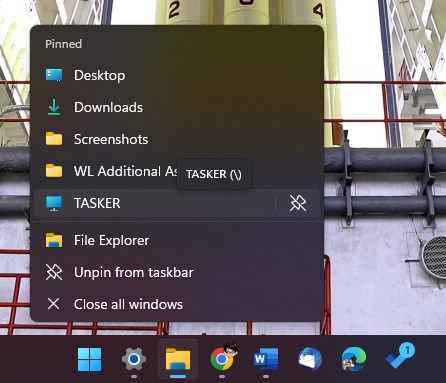
Task: Open the pinned Screenshots folder
Action: coord(177,139)
